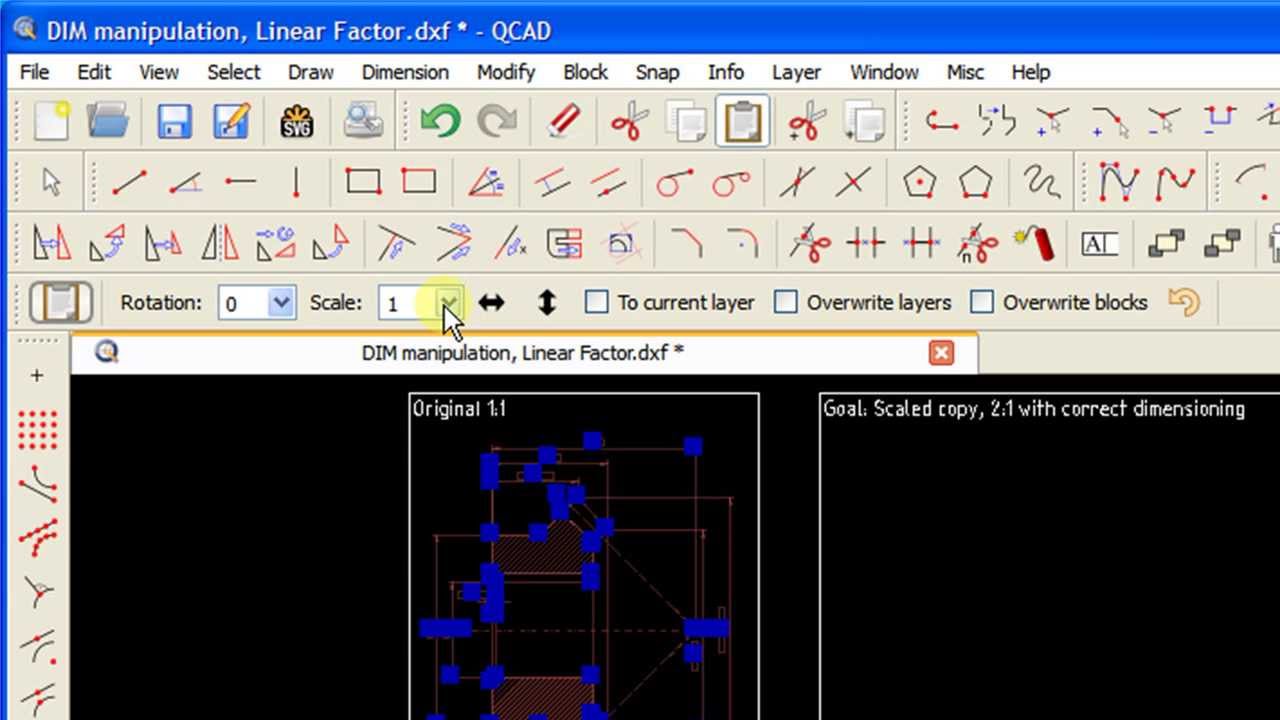Select the explode text to letters tool

[1099, 243]
